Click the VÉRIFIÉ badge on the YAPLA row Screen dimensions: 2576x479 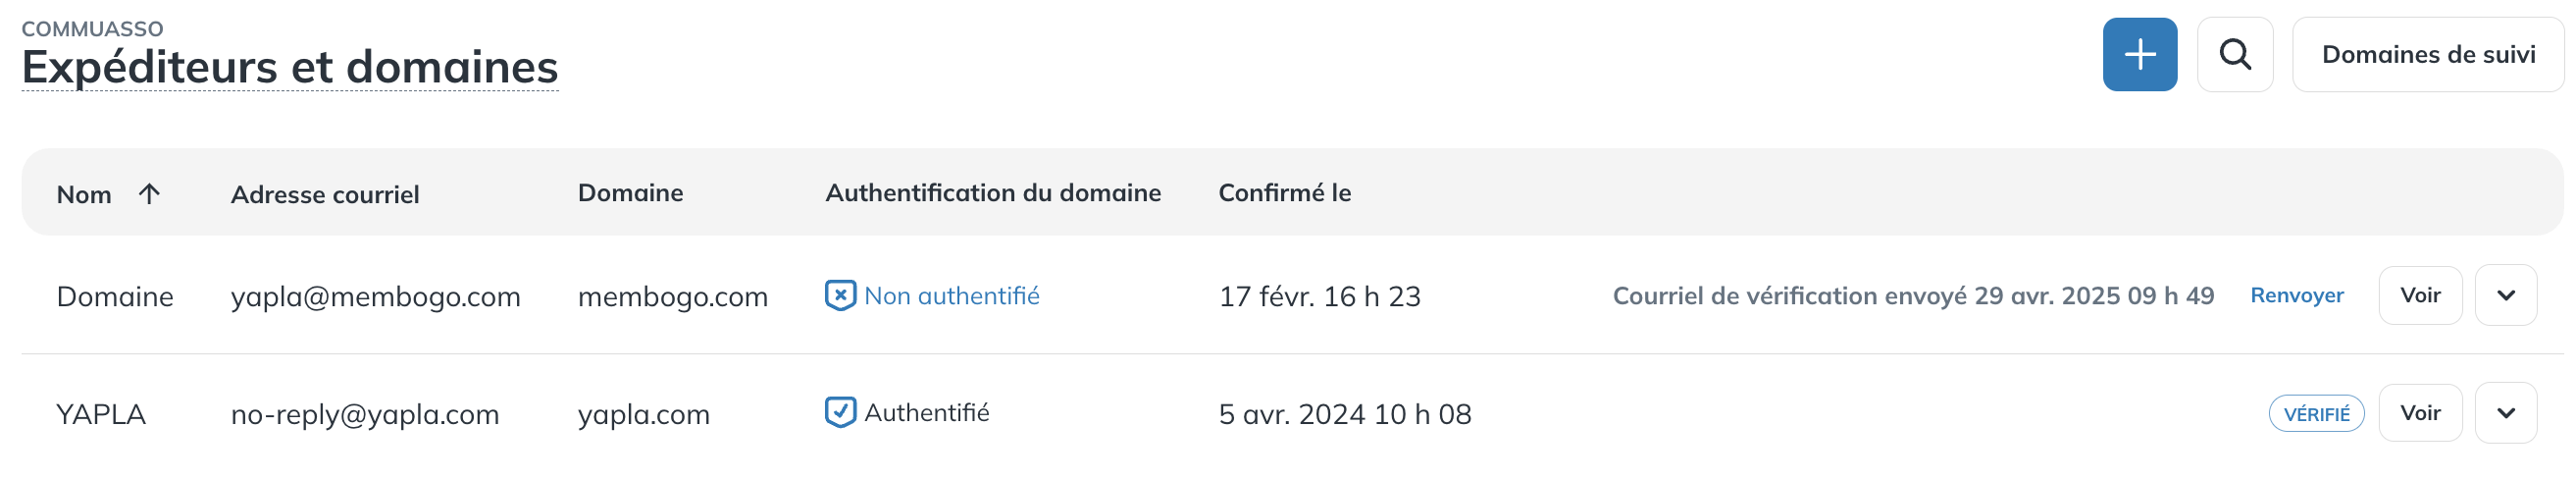point(2315,414)
